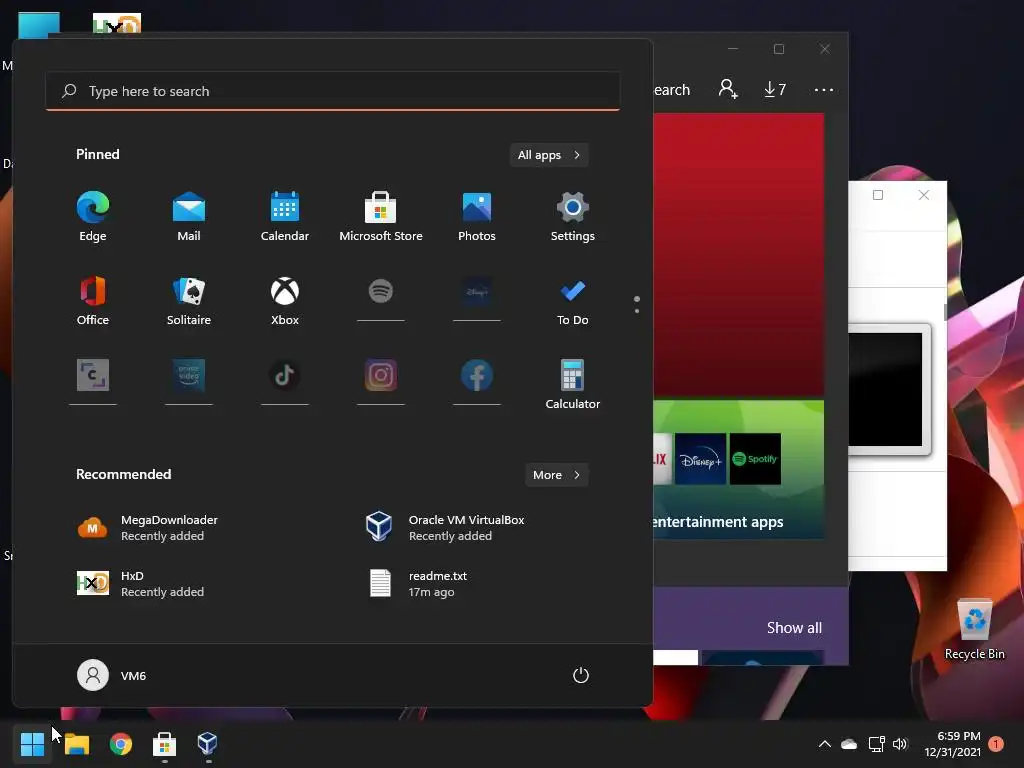Open Settings from the Start menu
Screen dimensions: 1024x768
pyautogui.click(x=573, y=217)
